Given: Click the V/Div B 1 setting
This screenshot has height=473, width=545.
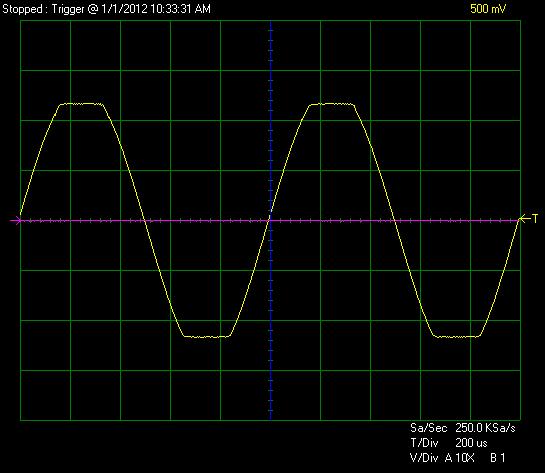Looking at the screenshot, I should [x=498, y=458].
